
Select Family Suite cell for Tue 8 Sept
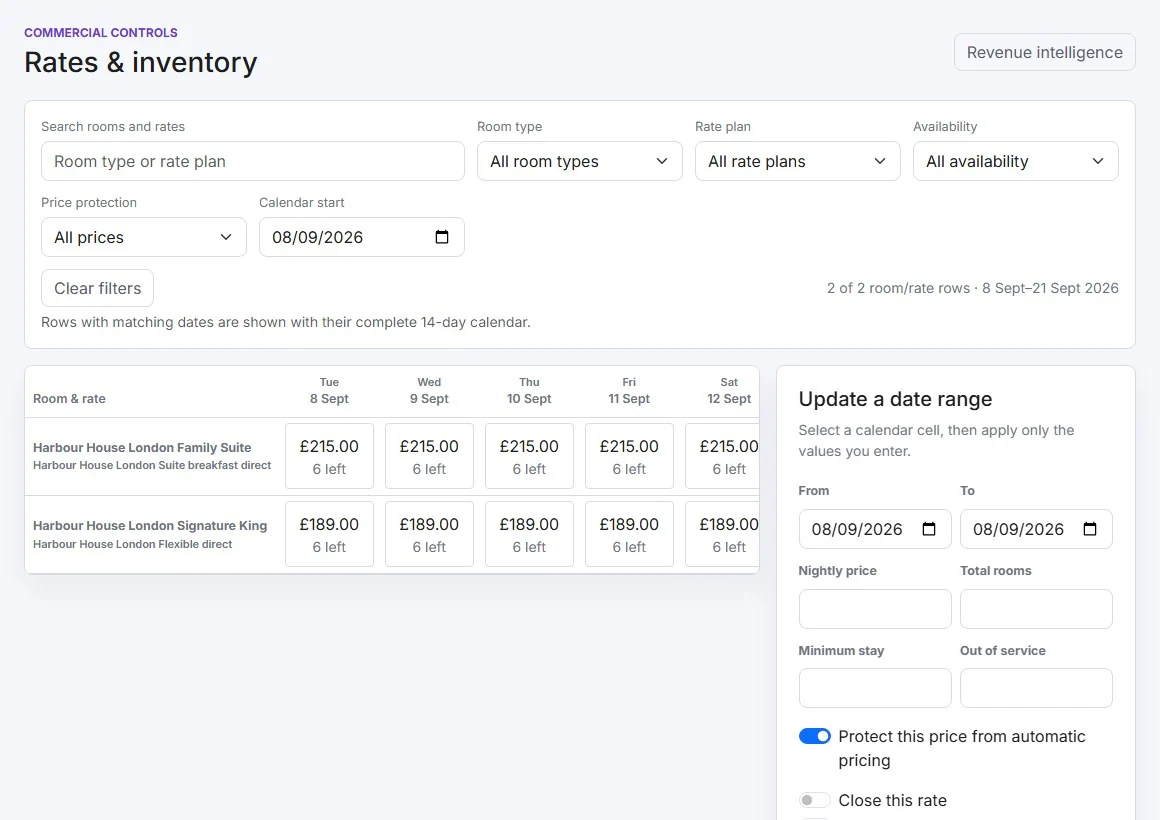pos(329,457)
